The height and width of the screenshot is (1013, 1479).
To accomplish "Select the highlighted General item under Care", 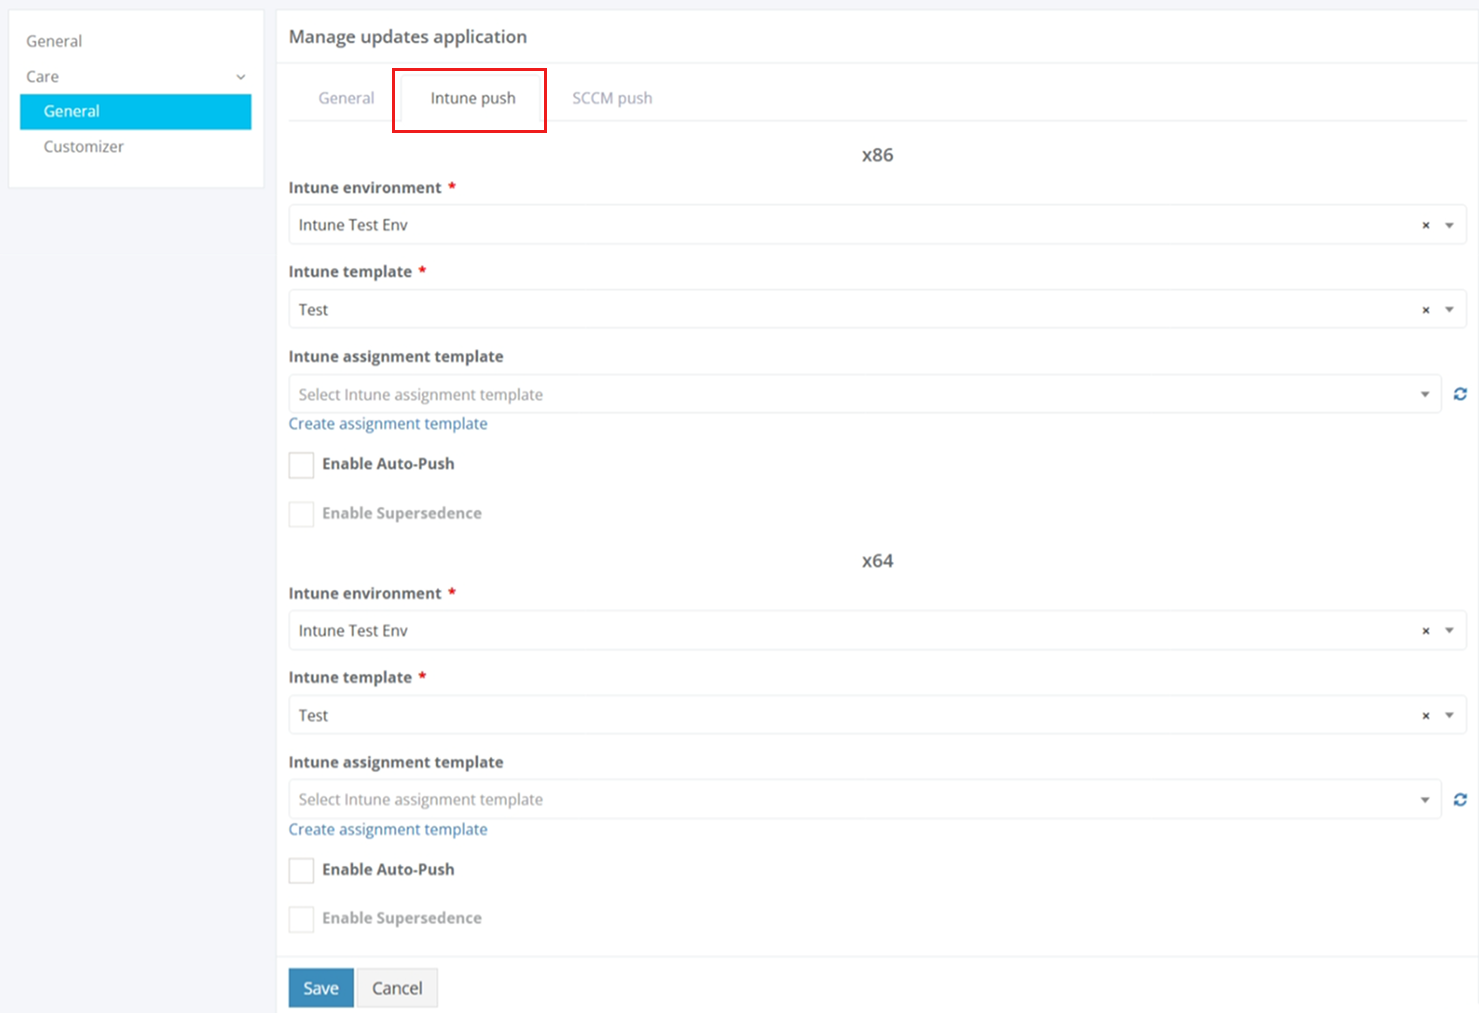I will coord(136,111).
